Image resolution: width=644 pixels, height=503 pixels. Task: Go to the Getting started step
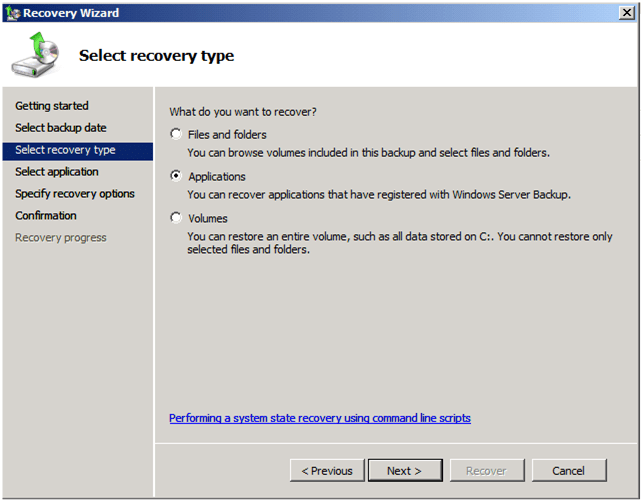click(x=52, y=106)
